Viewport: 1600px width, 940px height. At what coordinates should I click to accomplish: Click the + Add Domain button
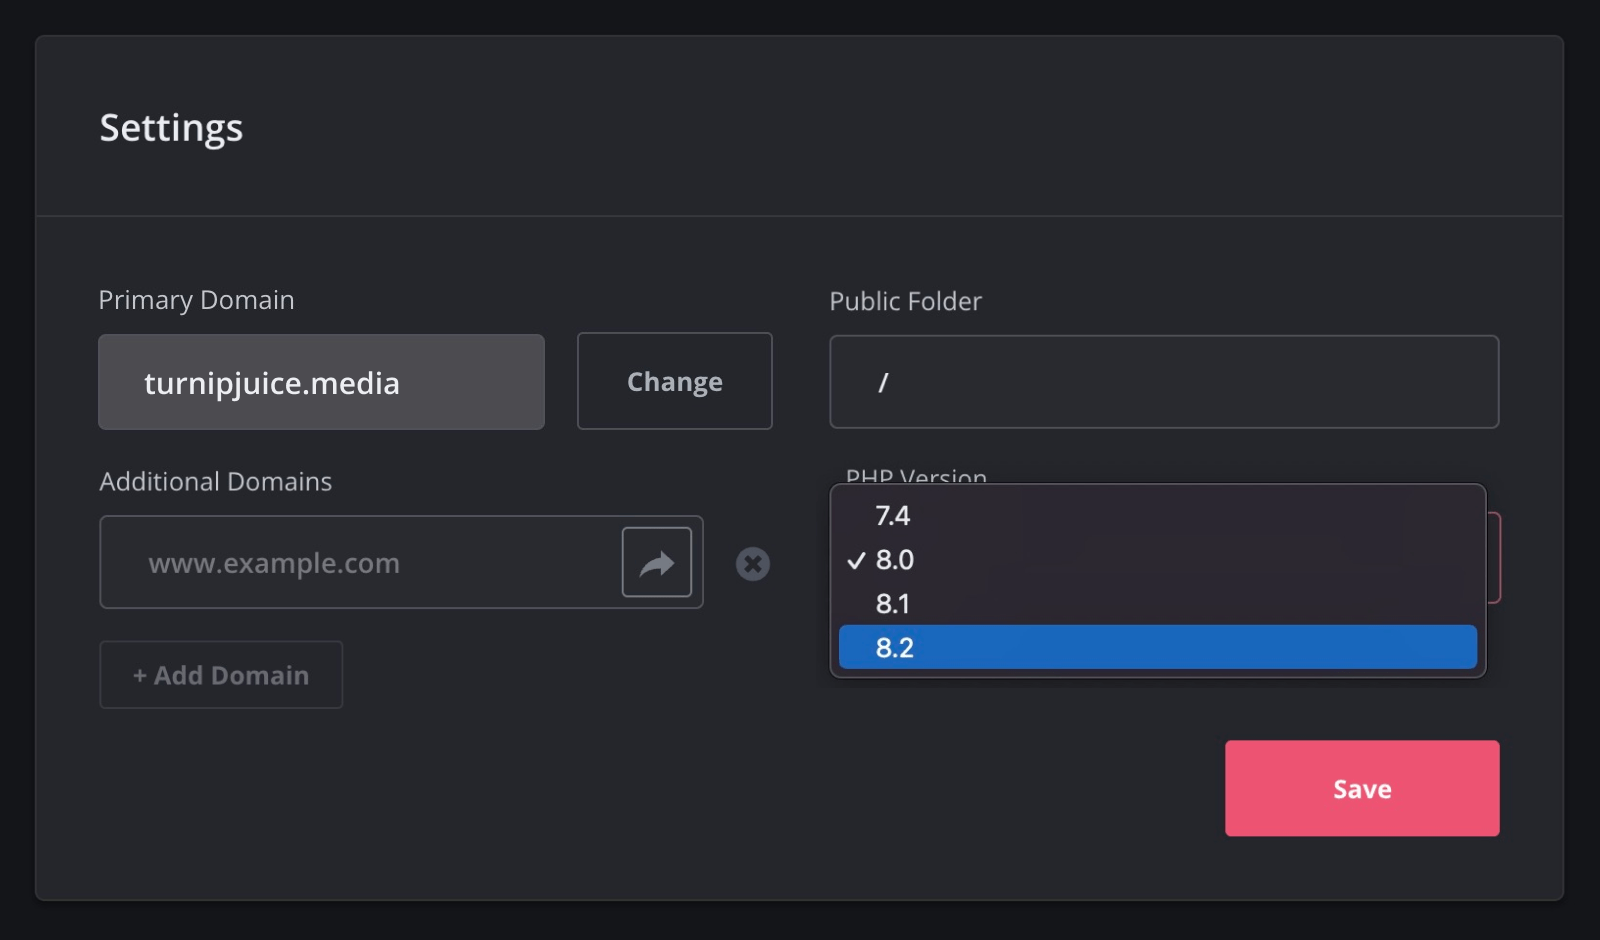pyautogui.click(x=221, y=675)
